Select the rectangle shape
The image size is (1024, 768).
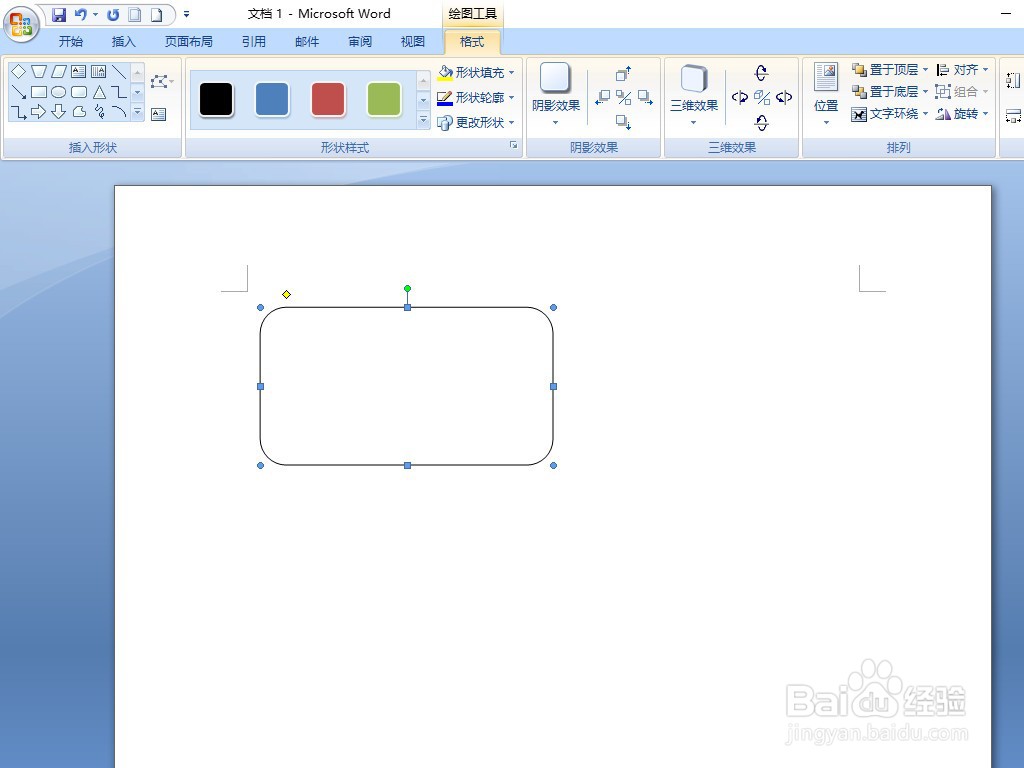click(x=39, y=91)
